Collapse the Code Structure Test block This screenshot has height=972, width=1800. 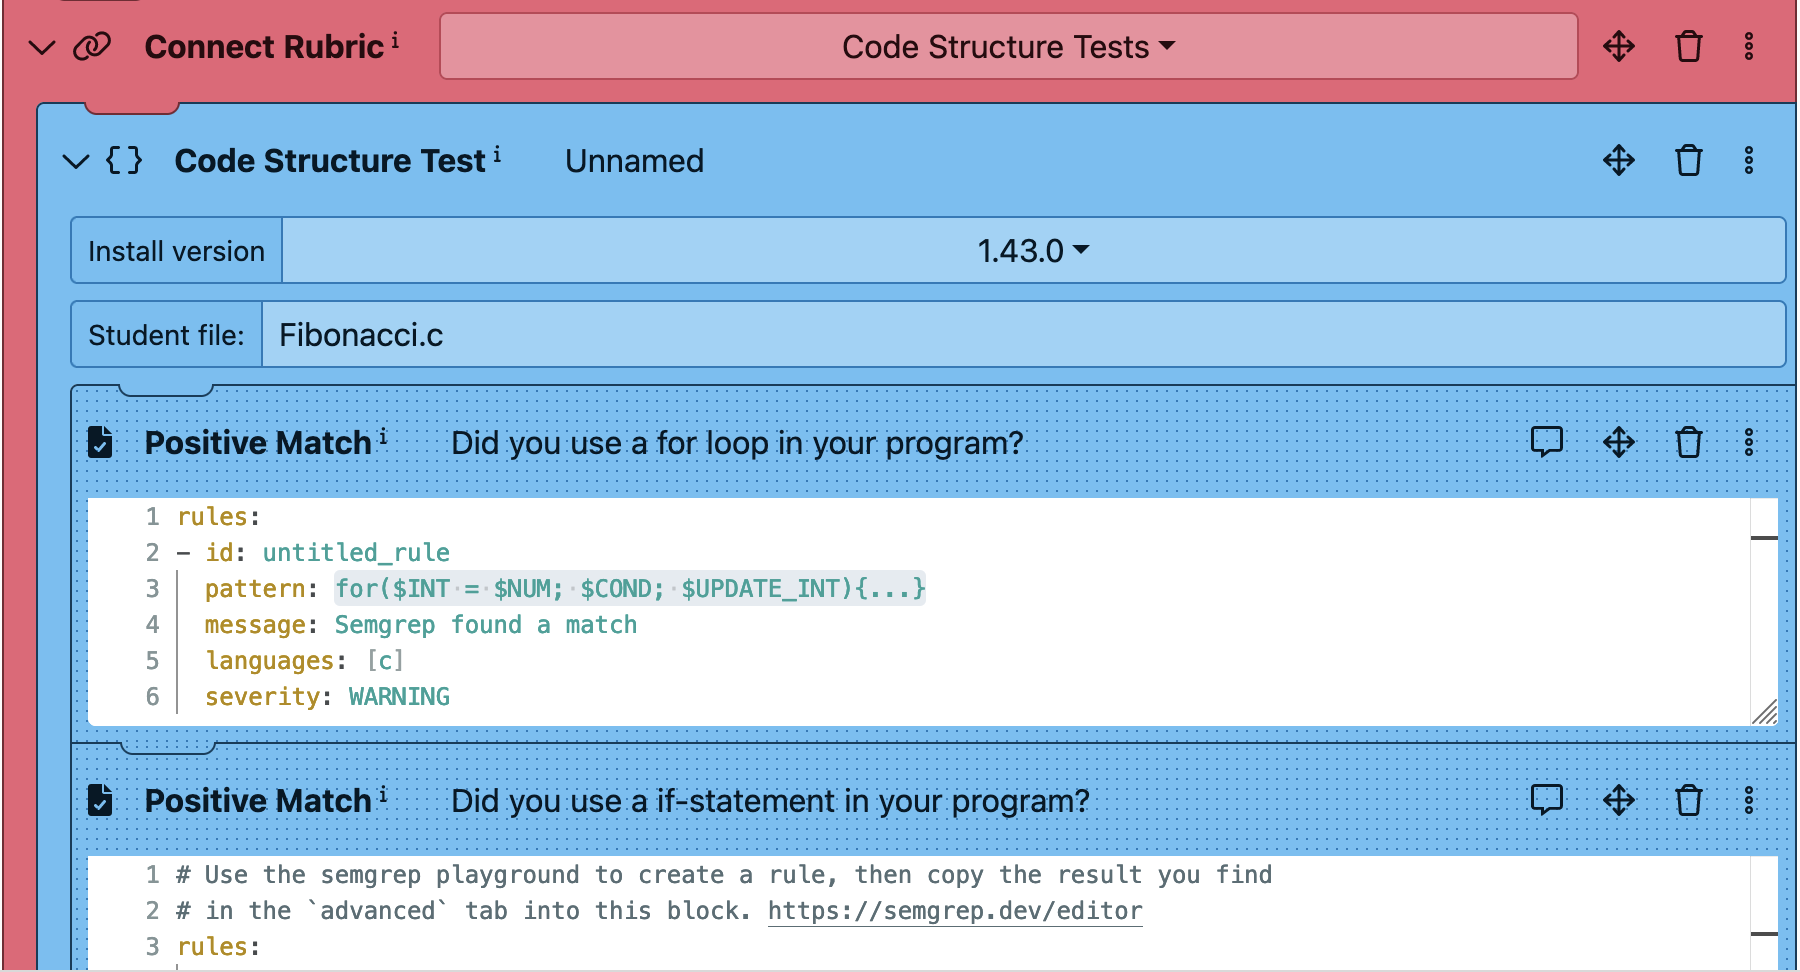click(x=76, y=161)
